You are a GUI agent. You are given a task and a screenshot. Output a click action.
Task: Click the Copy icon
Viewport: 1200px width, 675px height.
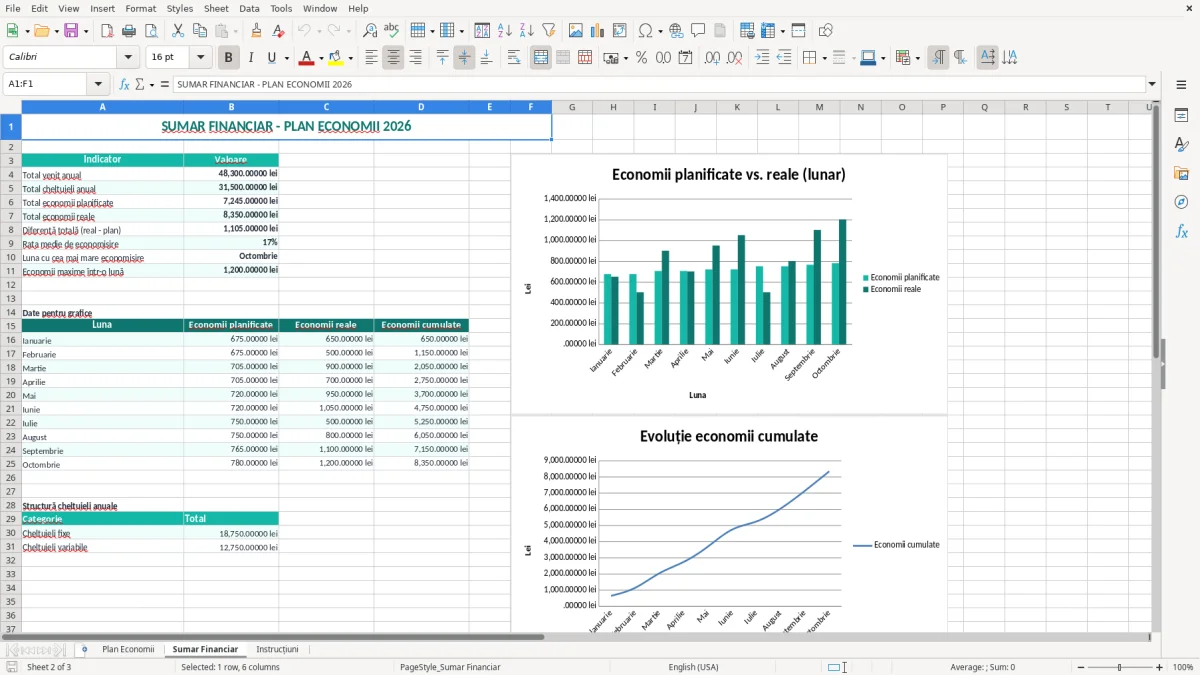tap(200, 31)
